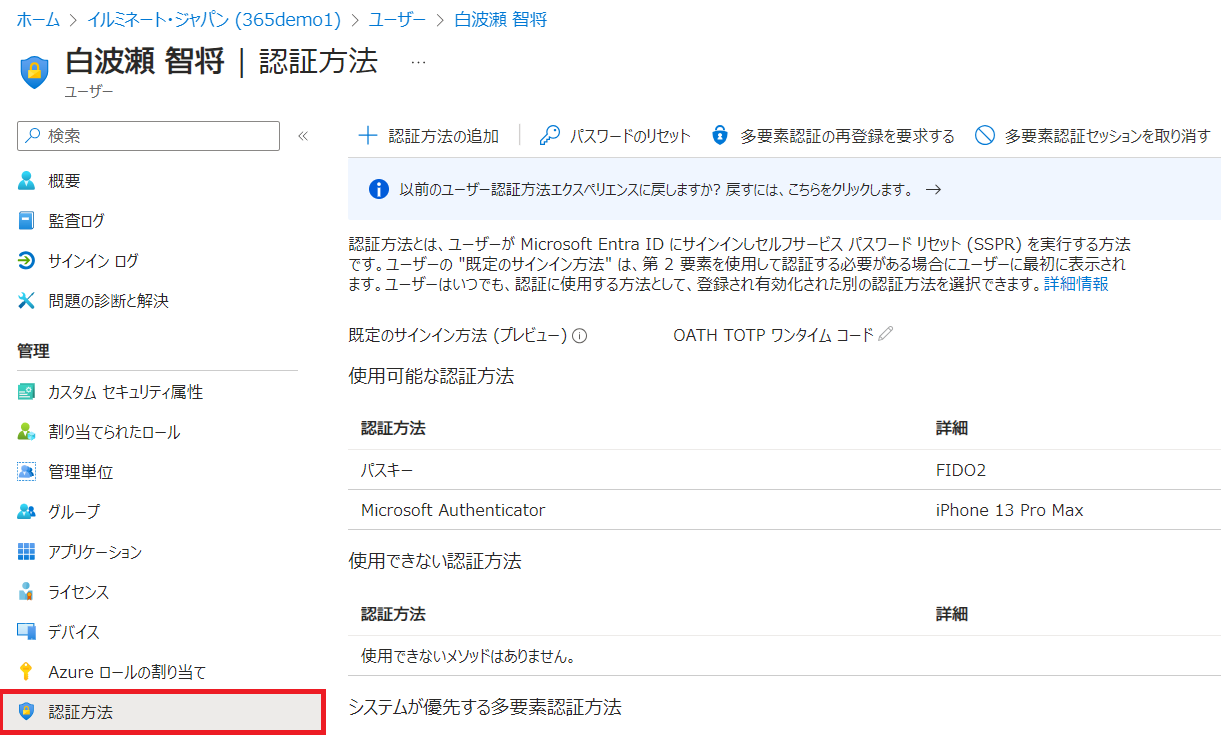Select the パスキー table row
This screenshot has width=1221, height=743.
(784, 469)
